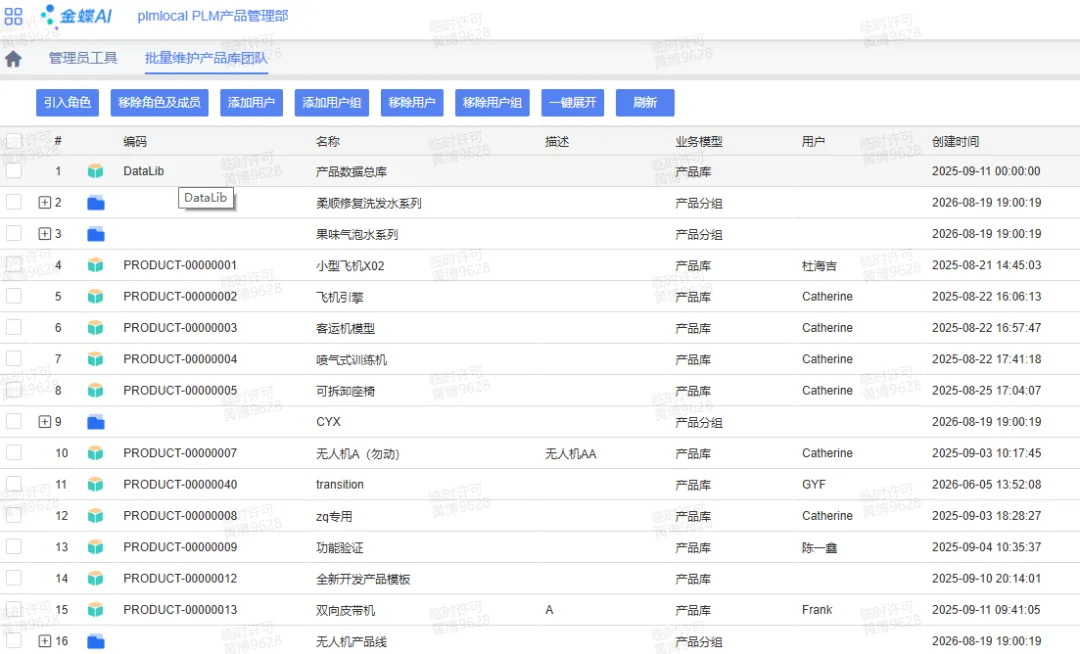Click cube icon for PRODUCT-00000008
The image size is (1080, 654).
point(96,516)
